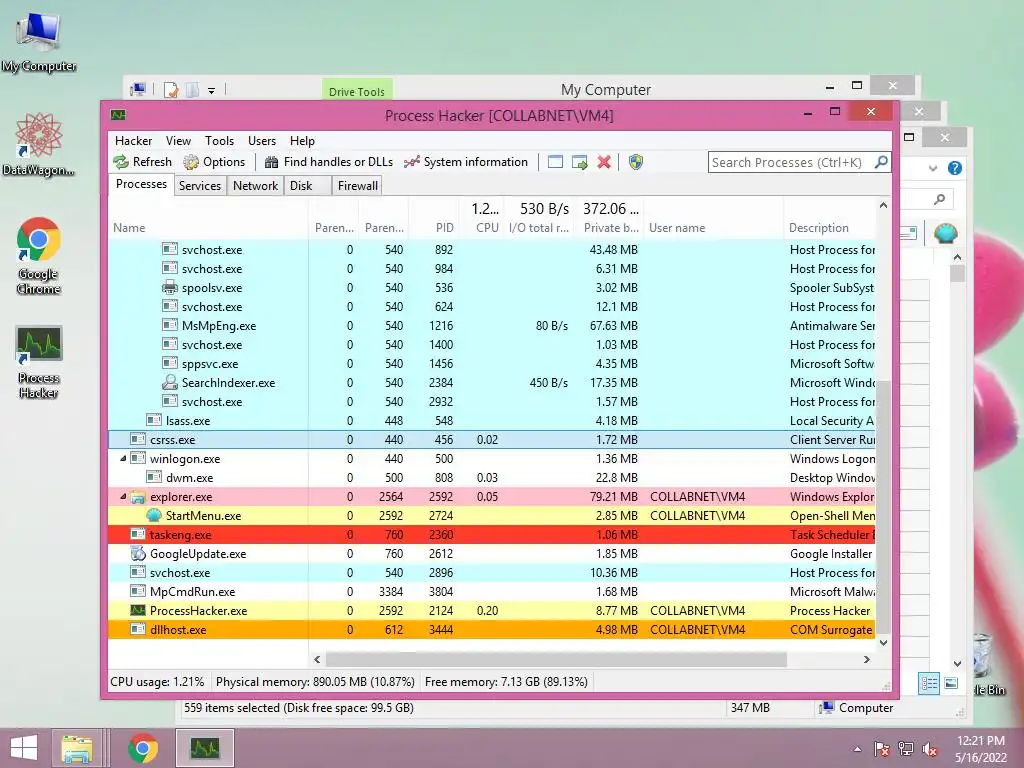Click the red X terminate window icon
1024x768 pixels.
coord(604,162)
